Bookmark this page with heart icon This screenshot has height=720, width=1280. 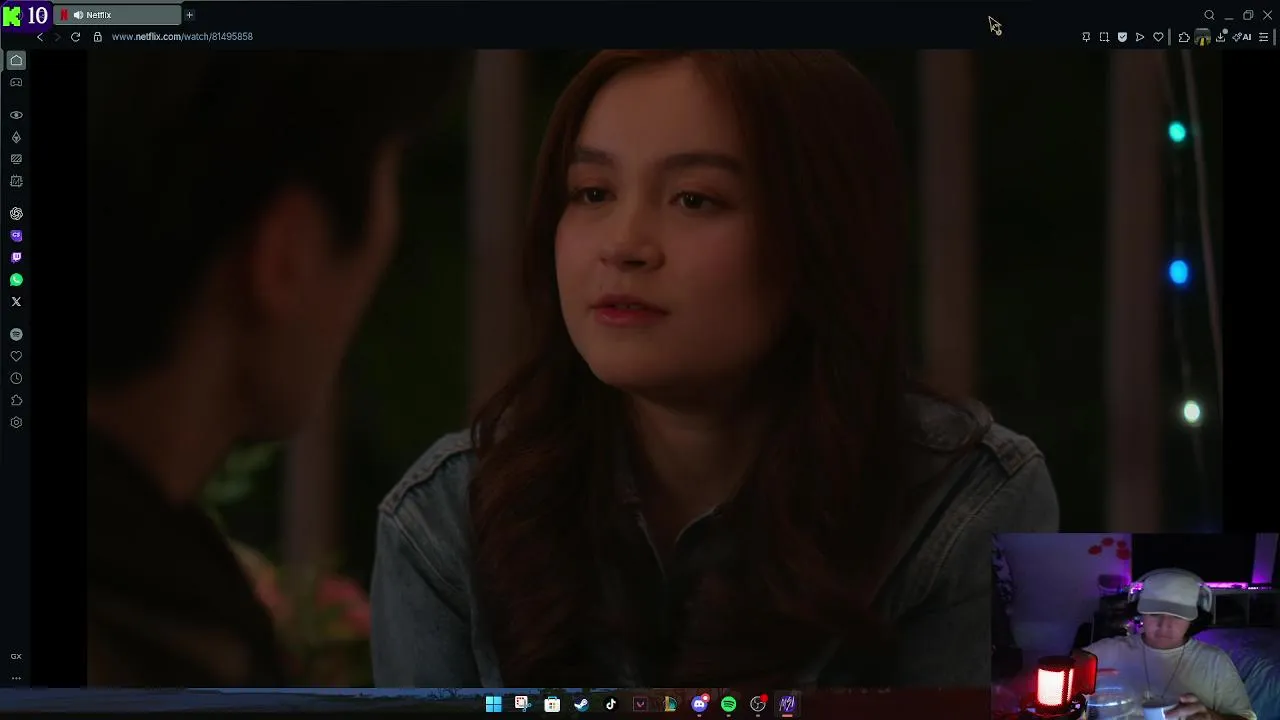(x=1158, y=37)
